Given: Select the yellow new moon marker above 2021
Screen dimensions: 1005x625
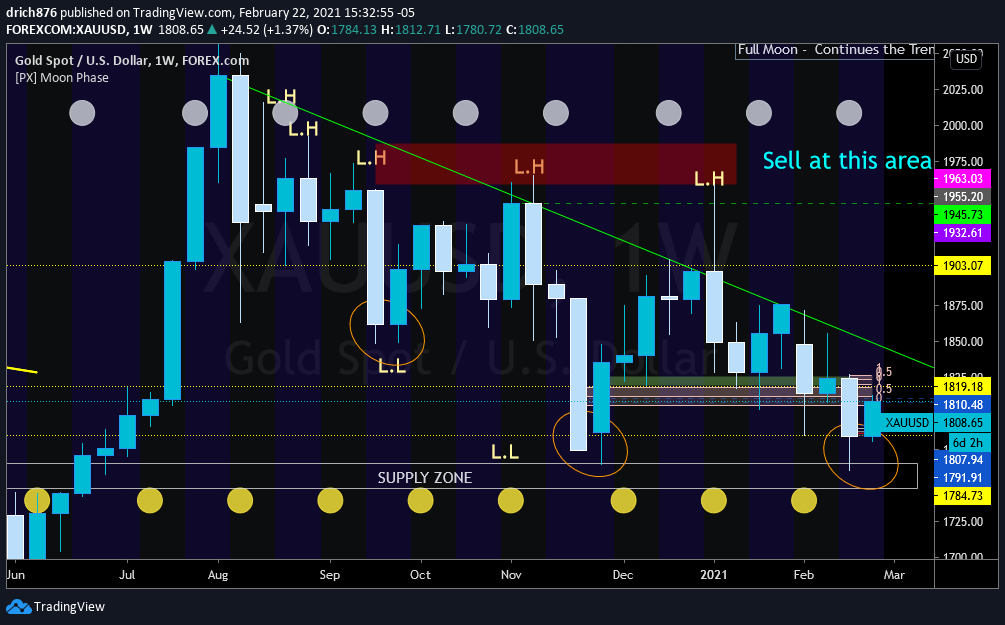Looking at the screenshot, I should pos(714,501).
